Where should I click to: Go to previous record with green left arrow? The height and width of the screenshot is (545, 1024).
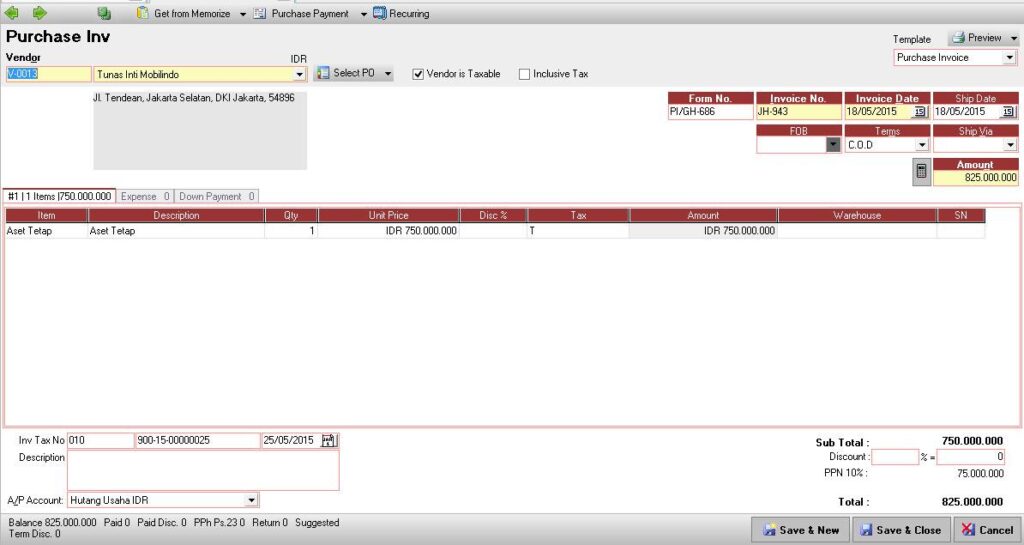pos(12,13)
